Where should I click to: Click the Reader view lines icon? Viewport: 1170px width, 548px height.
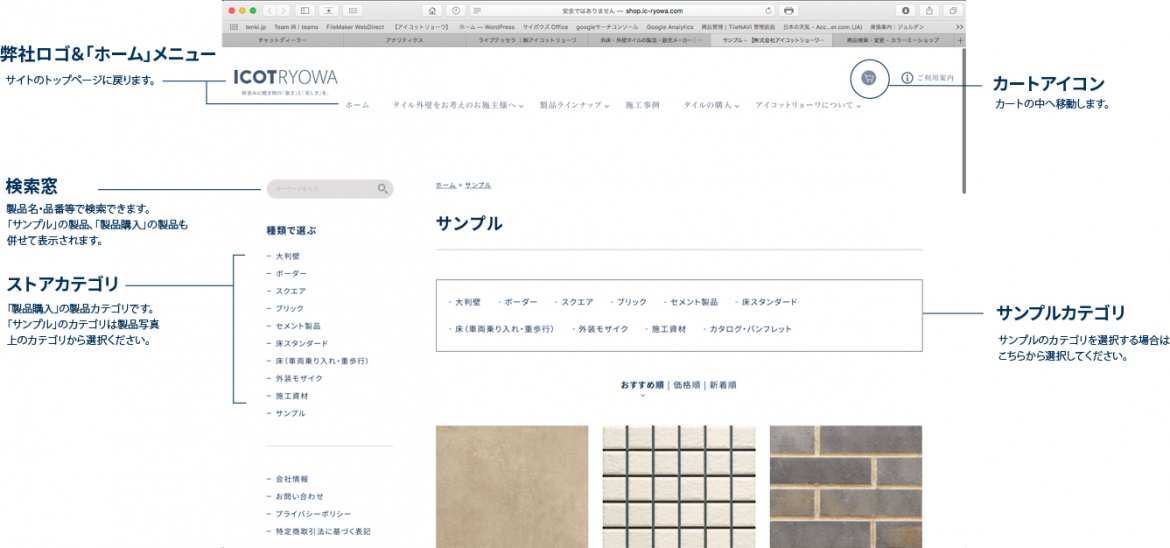477,11
